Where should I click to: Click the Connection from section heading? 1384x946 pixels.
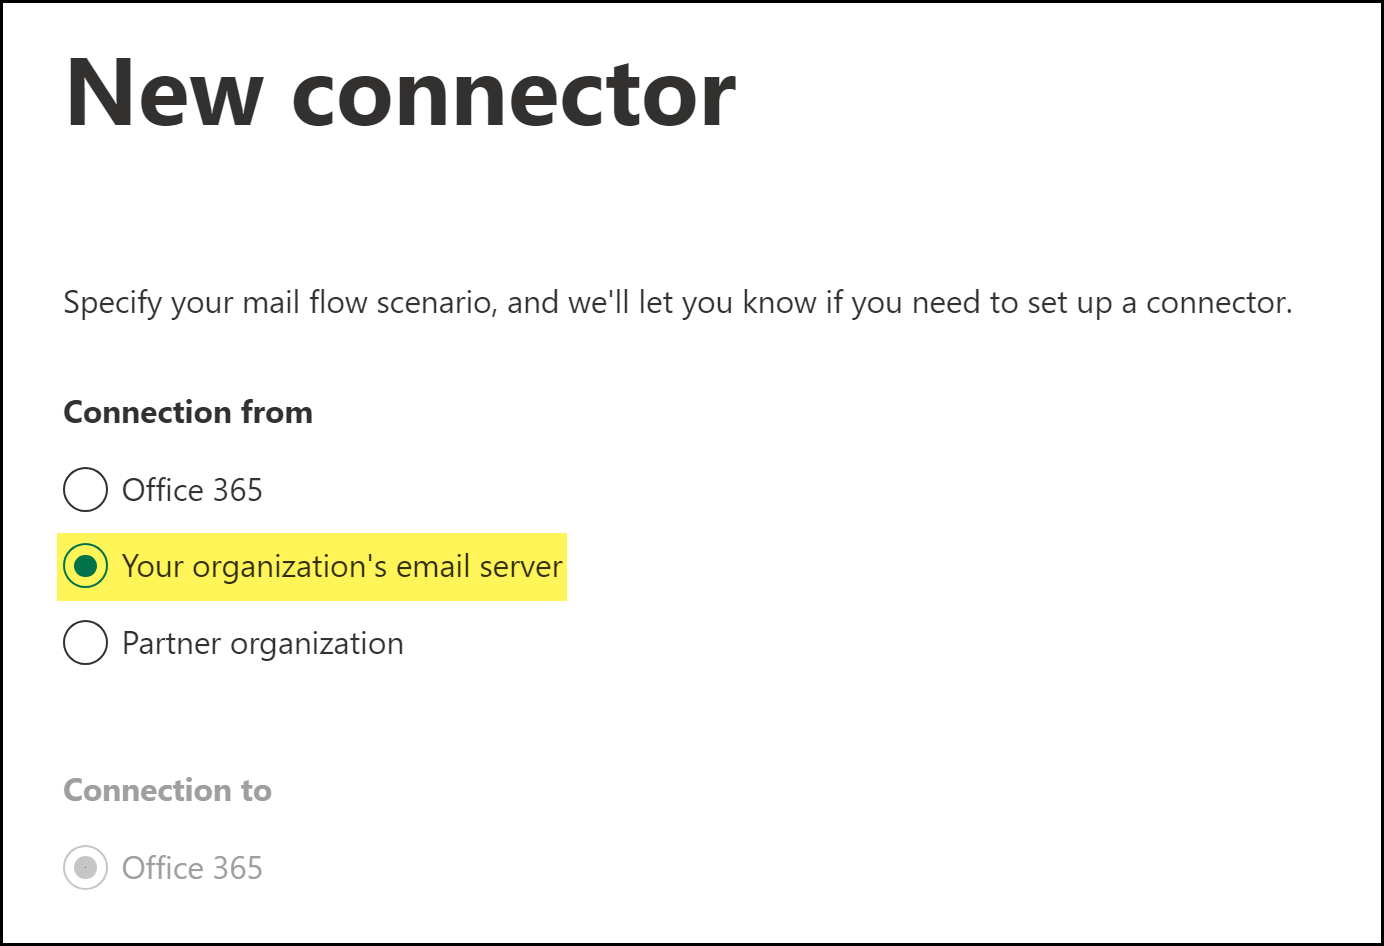(x=188, y=412)
